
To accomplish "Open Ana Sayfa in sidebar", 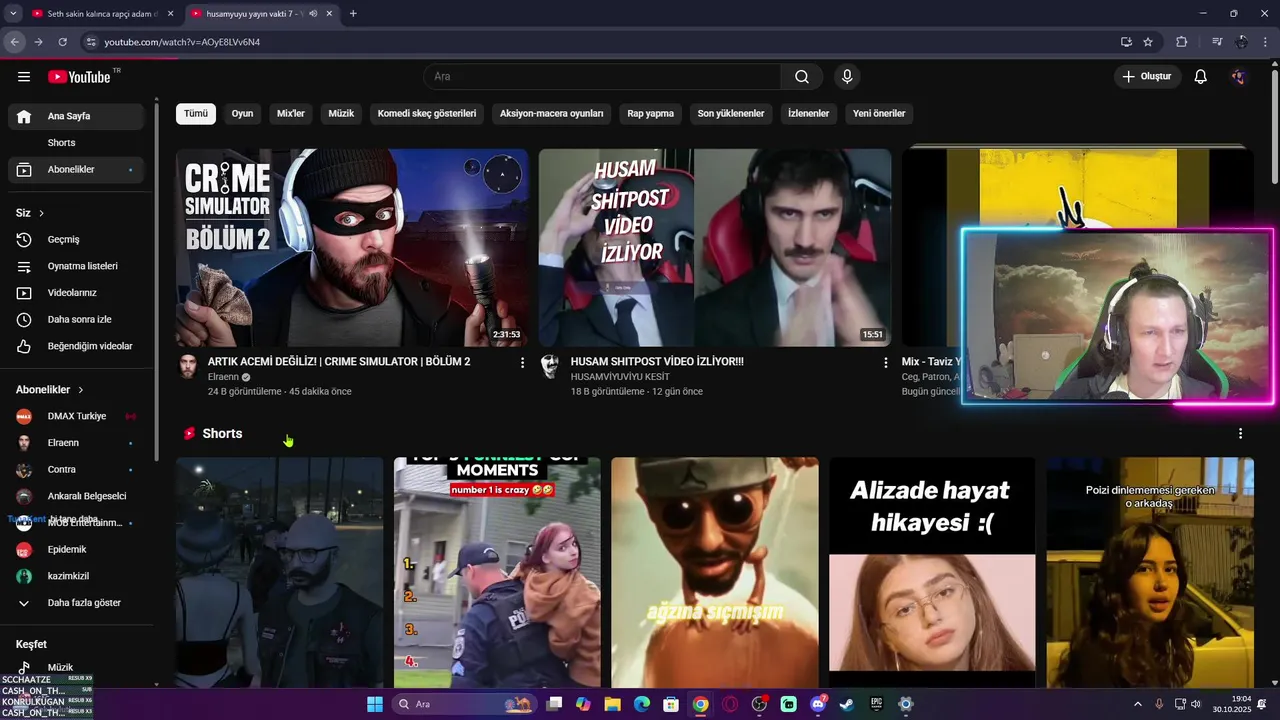I will (x=76, y=116).
